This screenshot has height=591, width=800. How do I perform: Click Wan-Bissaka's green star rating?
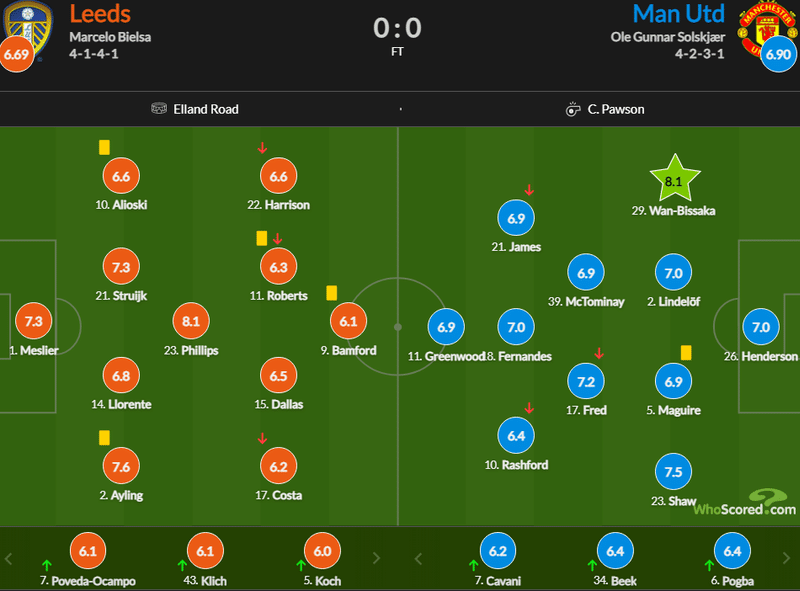(x=674, y=179)
